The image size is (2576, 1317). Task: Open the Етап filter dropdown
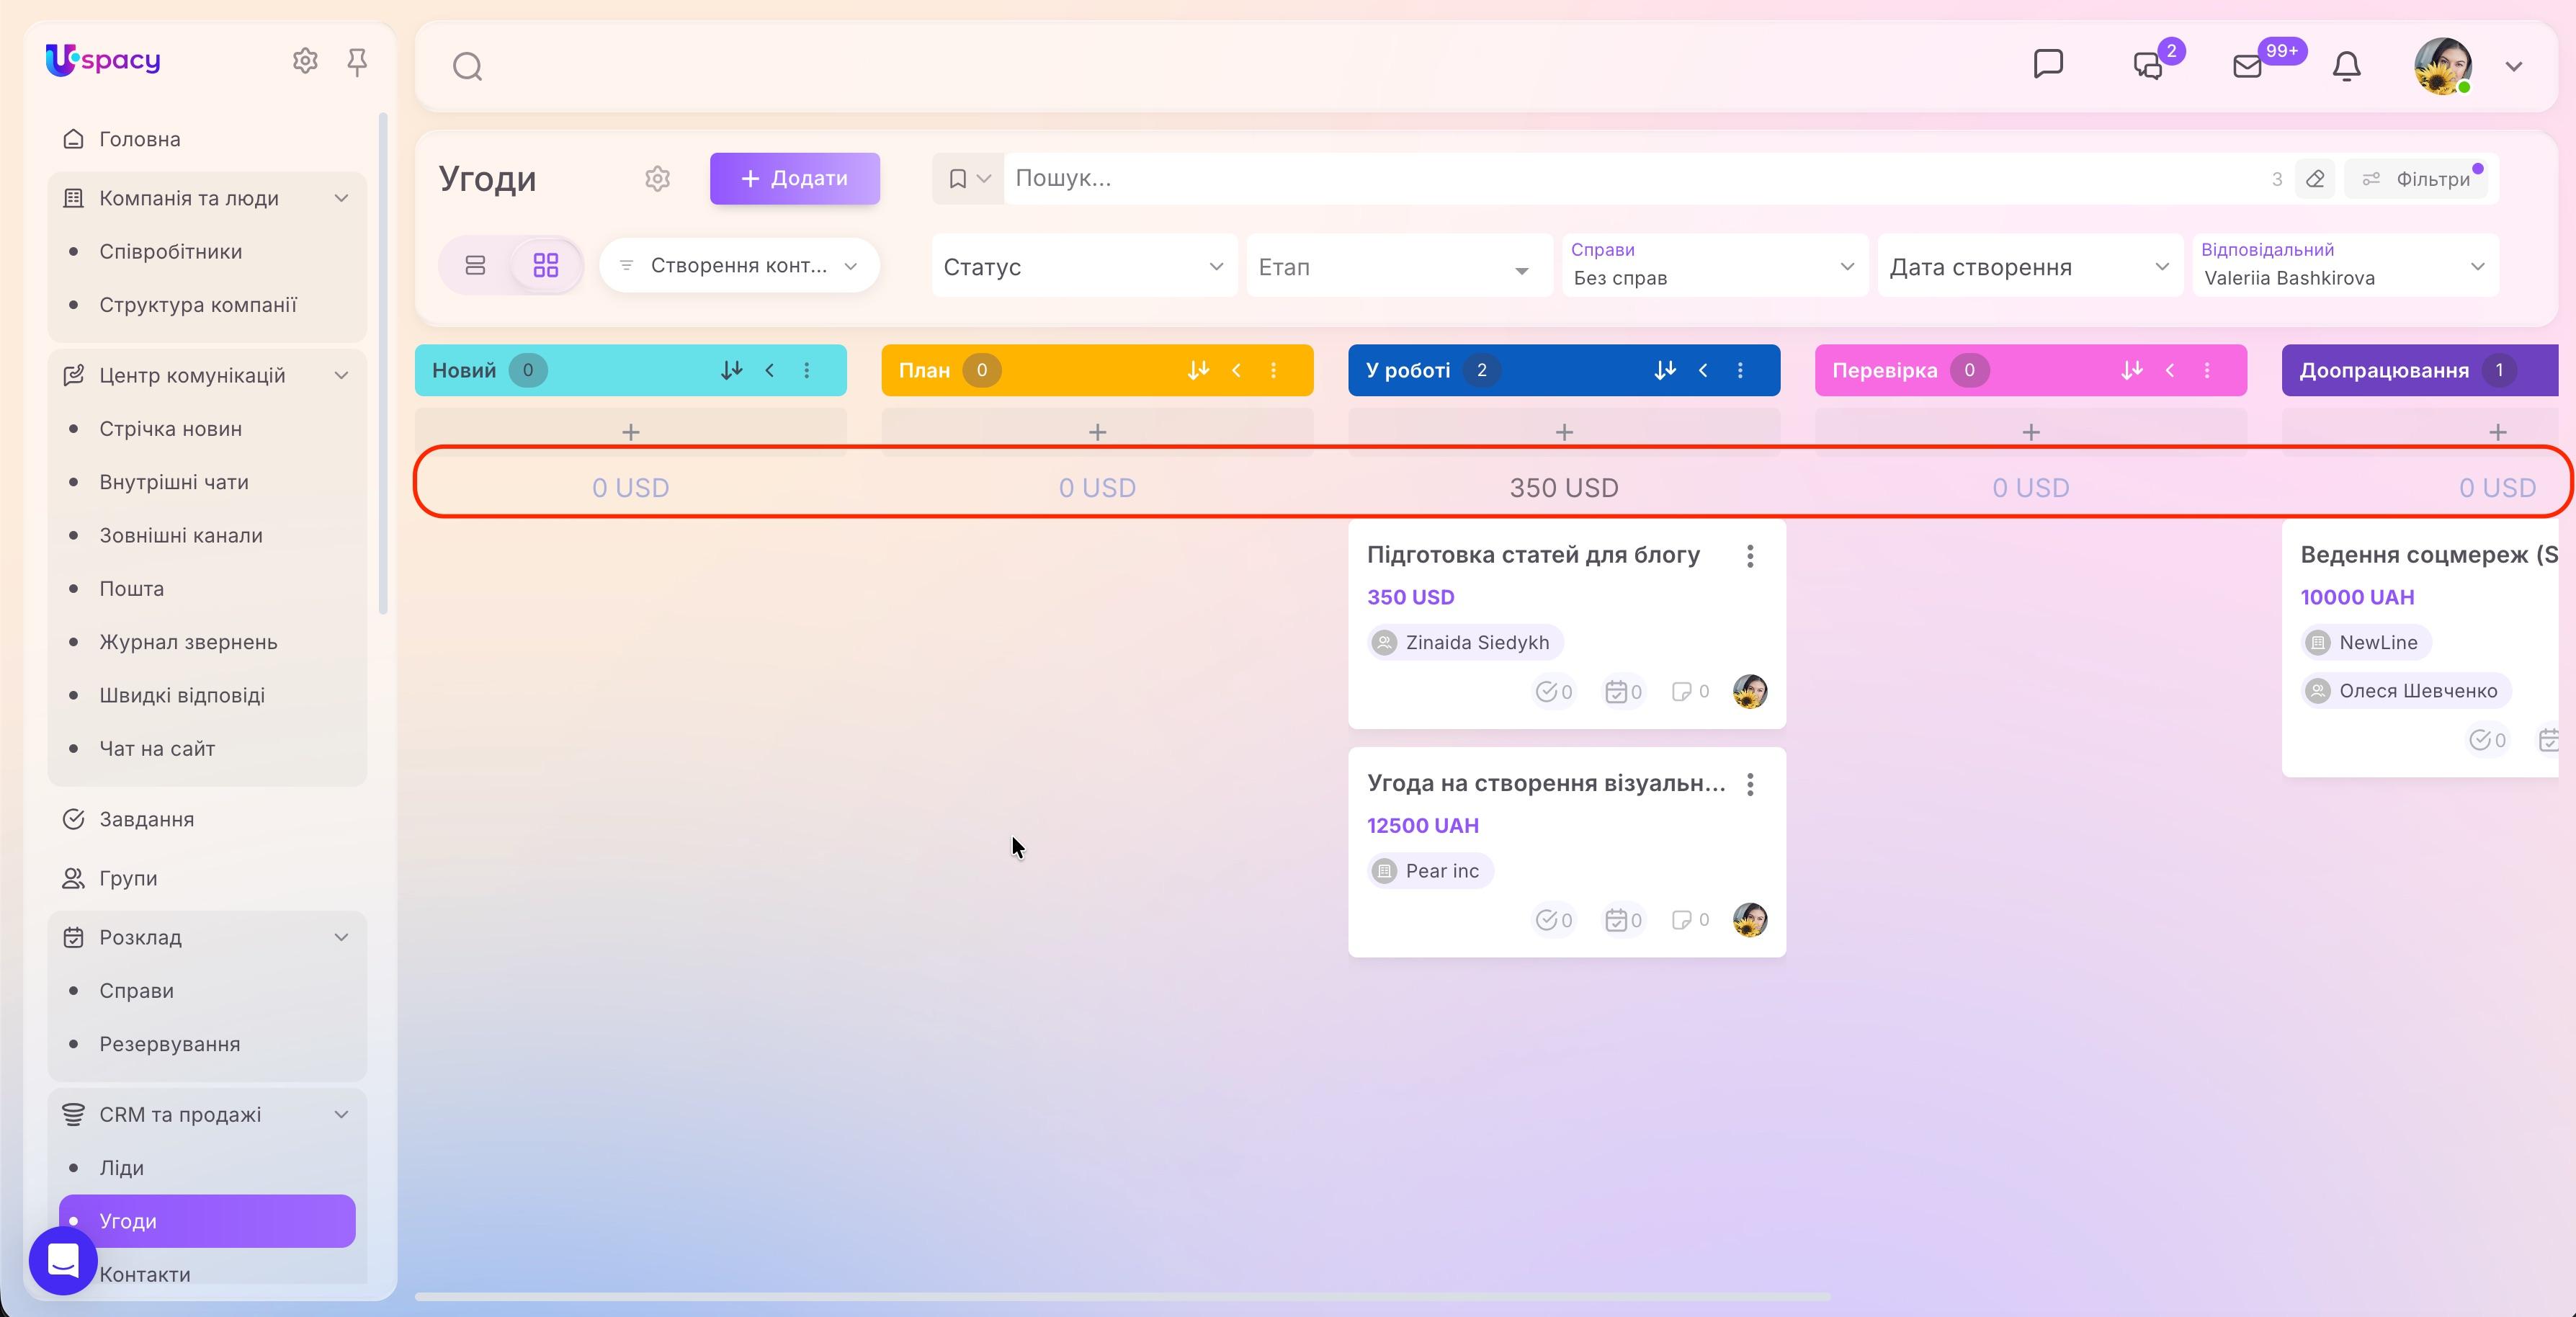click(1399, 266)
